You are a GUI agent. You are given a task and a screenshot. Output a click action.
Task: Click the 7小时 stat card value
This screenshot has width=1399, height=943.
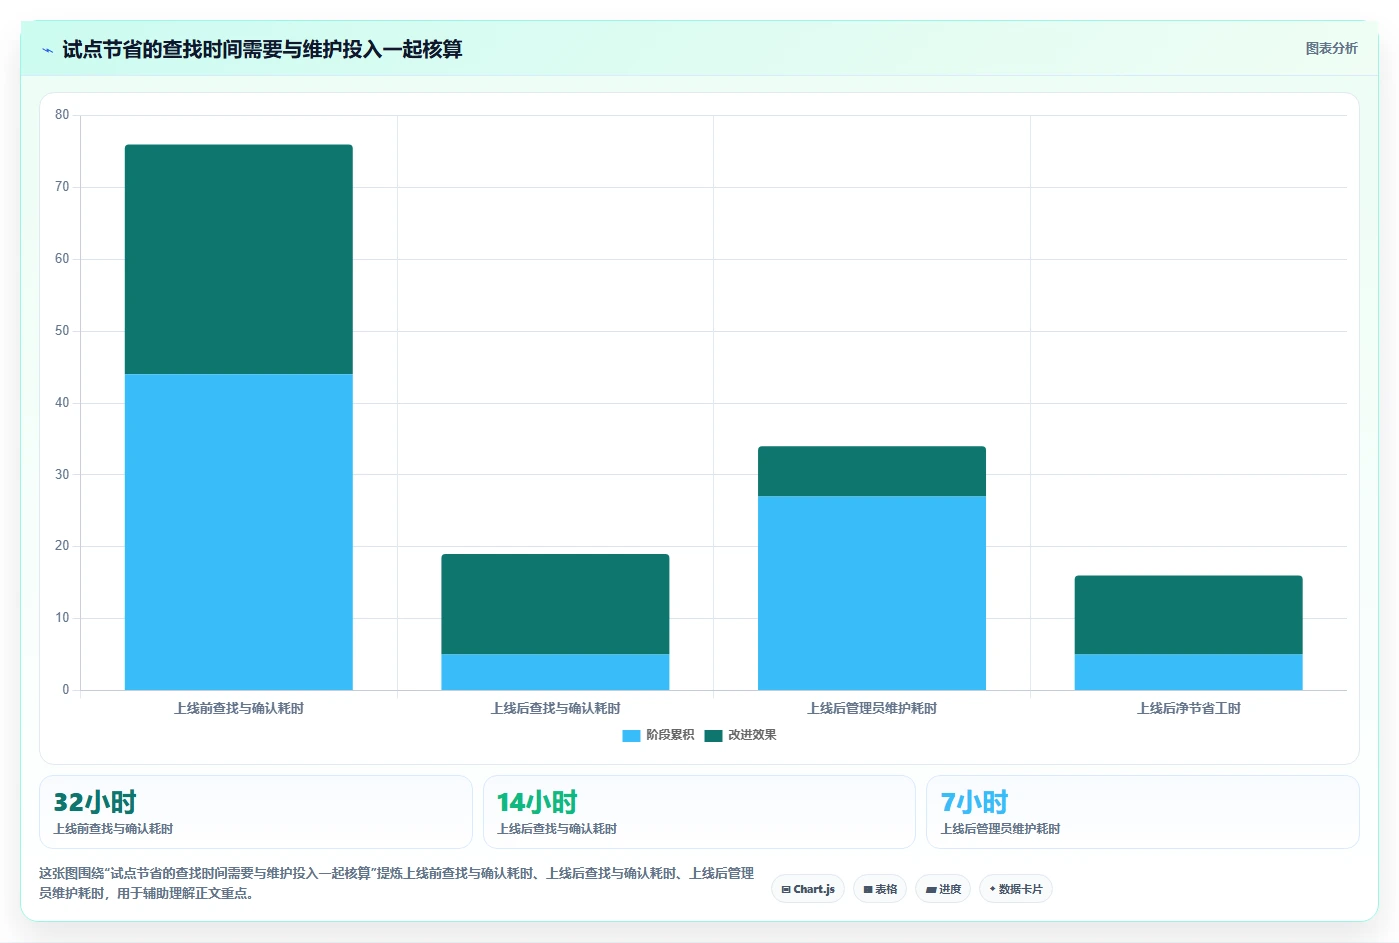point(975,802)
